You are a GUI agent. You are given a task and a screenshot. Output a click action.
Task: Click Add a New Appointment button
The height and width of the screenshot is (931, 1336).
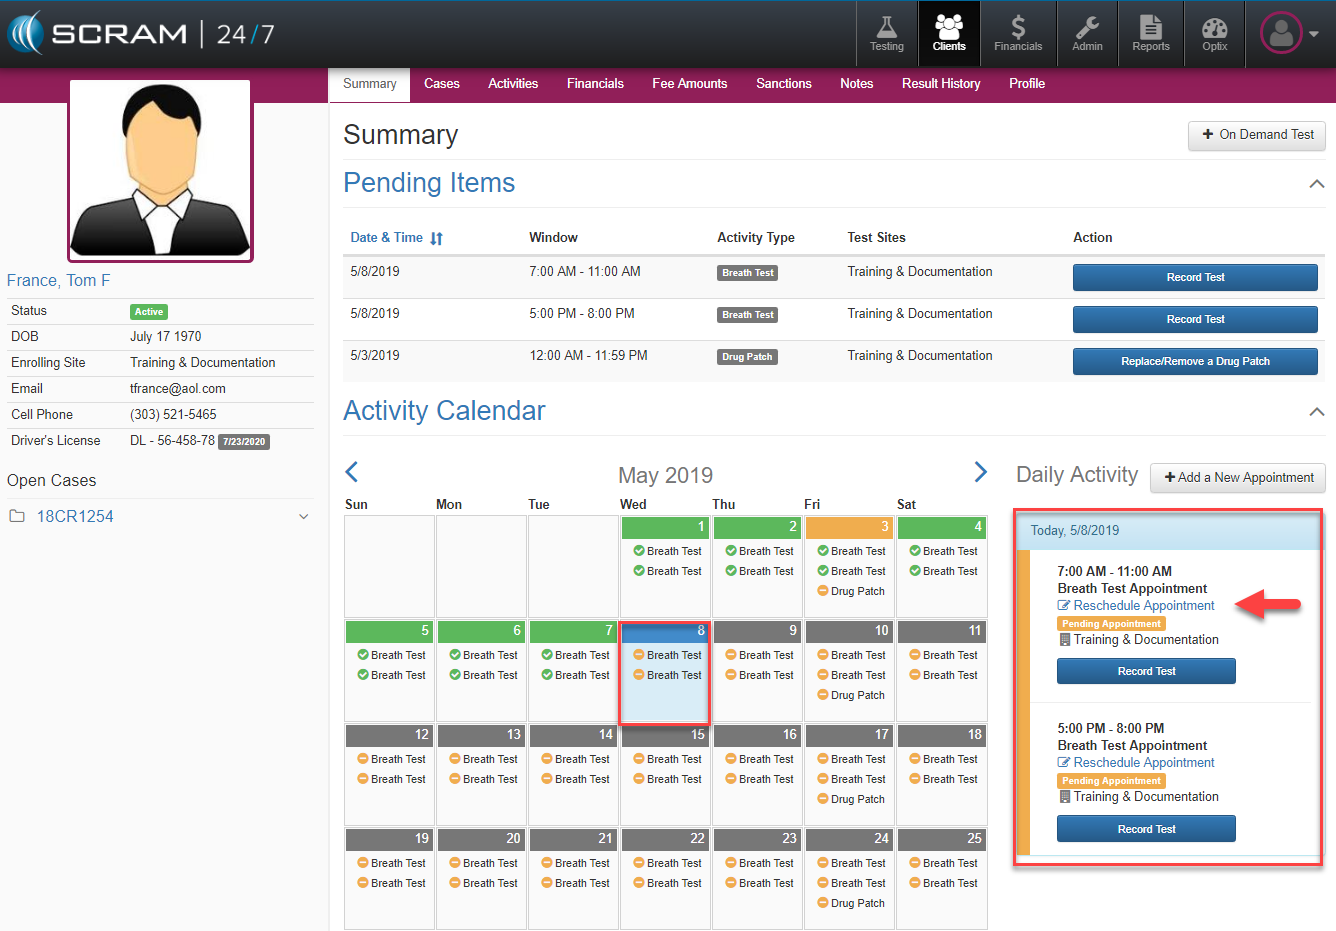(1238, 478)
